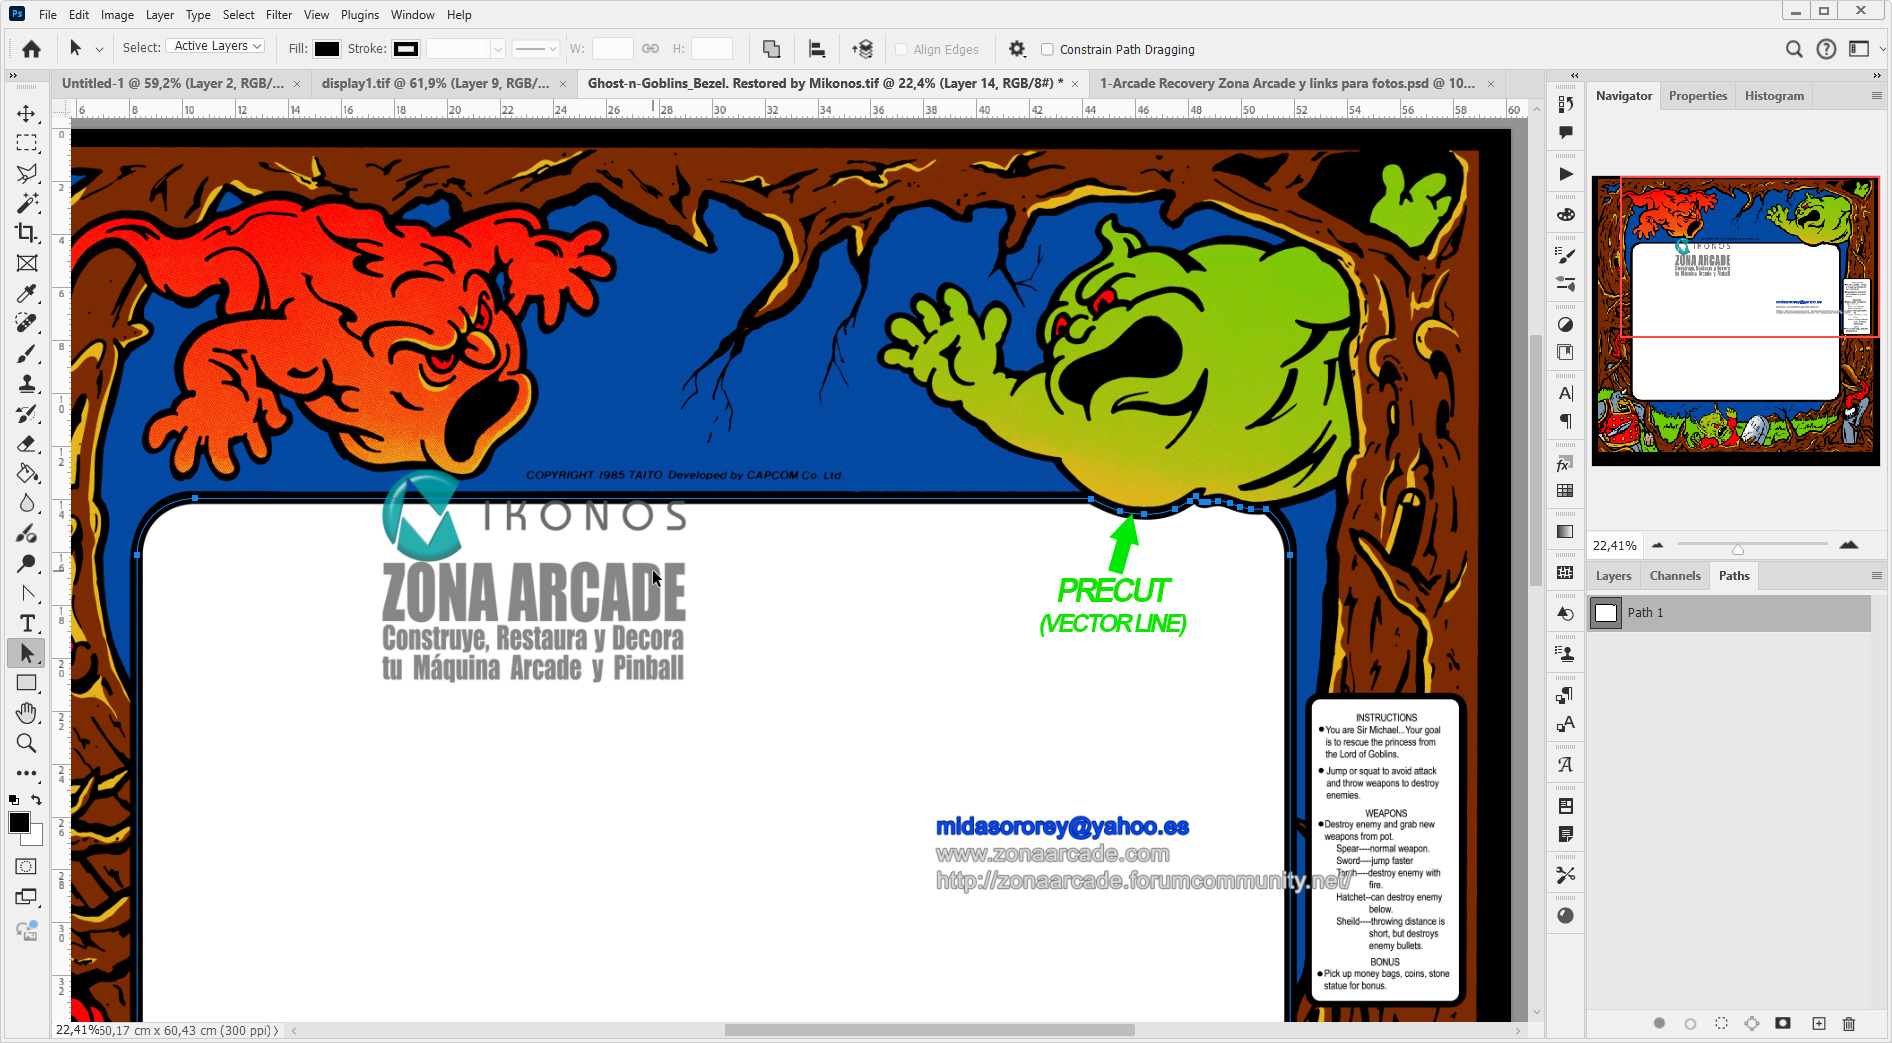Click the Home icon in options bar

tap(32, 49)
